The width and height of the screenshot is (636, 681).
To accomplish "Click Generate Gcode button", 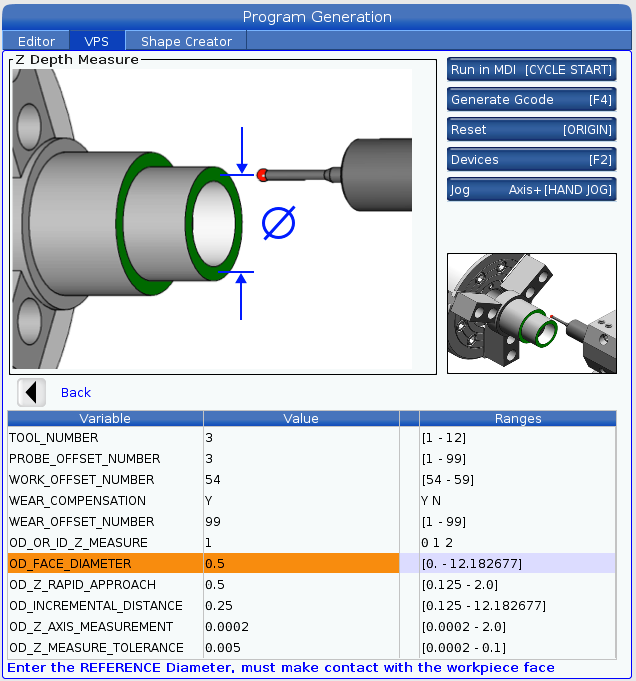I will (531, 100).
